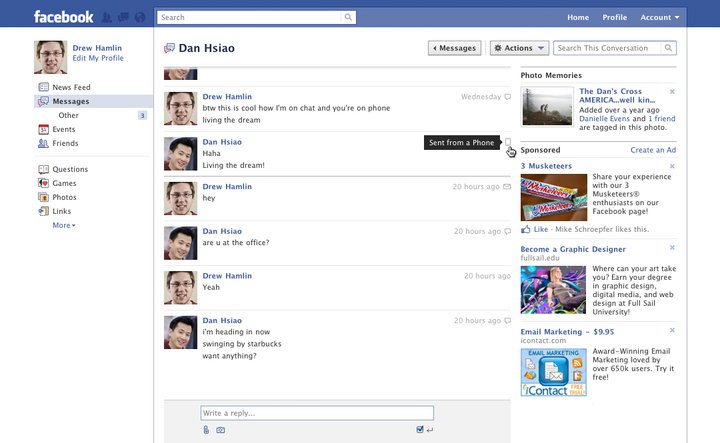Viewport: 720px width, 443px height.
Task: Open the notifications globe icon
Action: [138, 17]
